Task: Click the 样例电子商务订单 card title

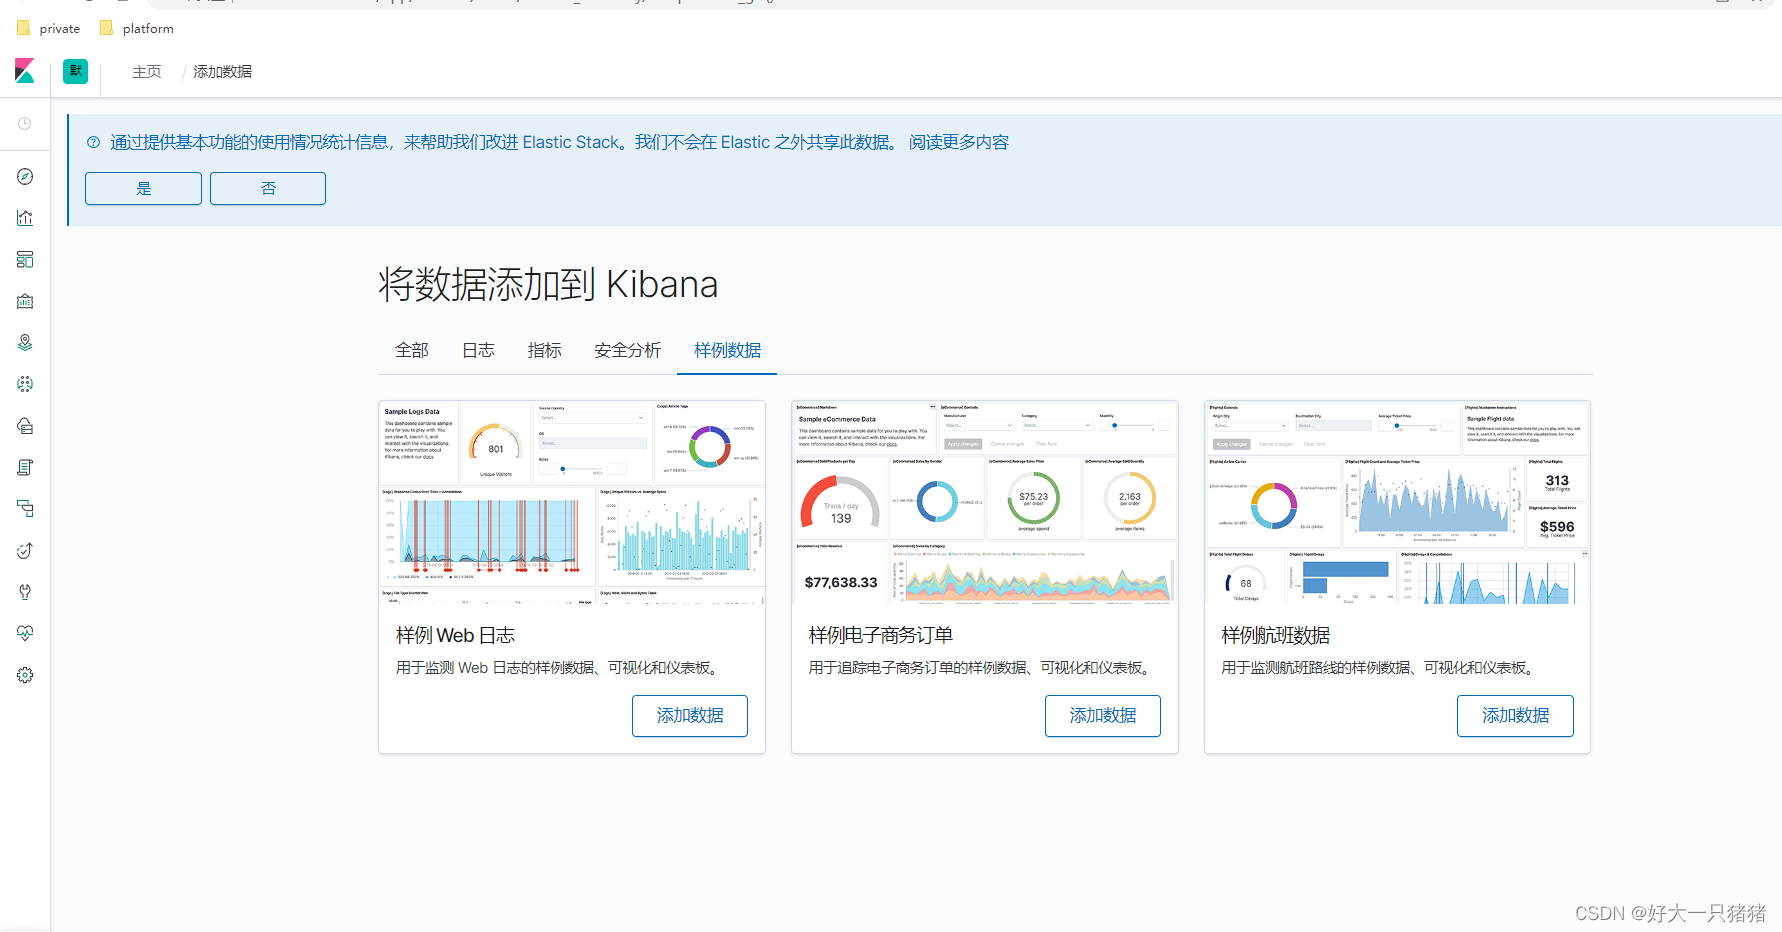Action: [881, 635]
